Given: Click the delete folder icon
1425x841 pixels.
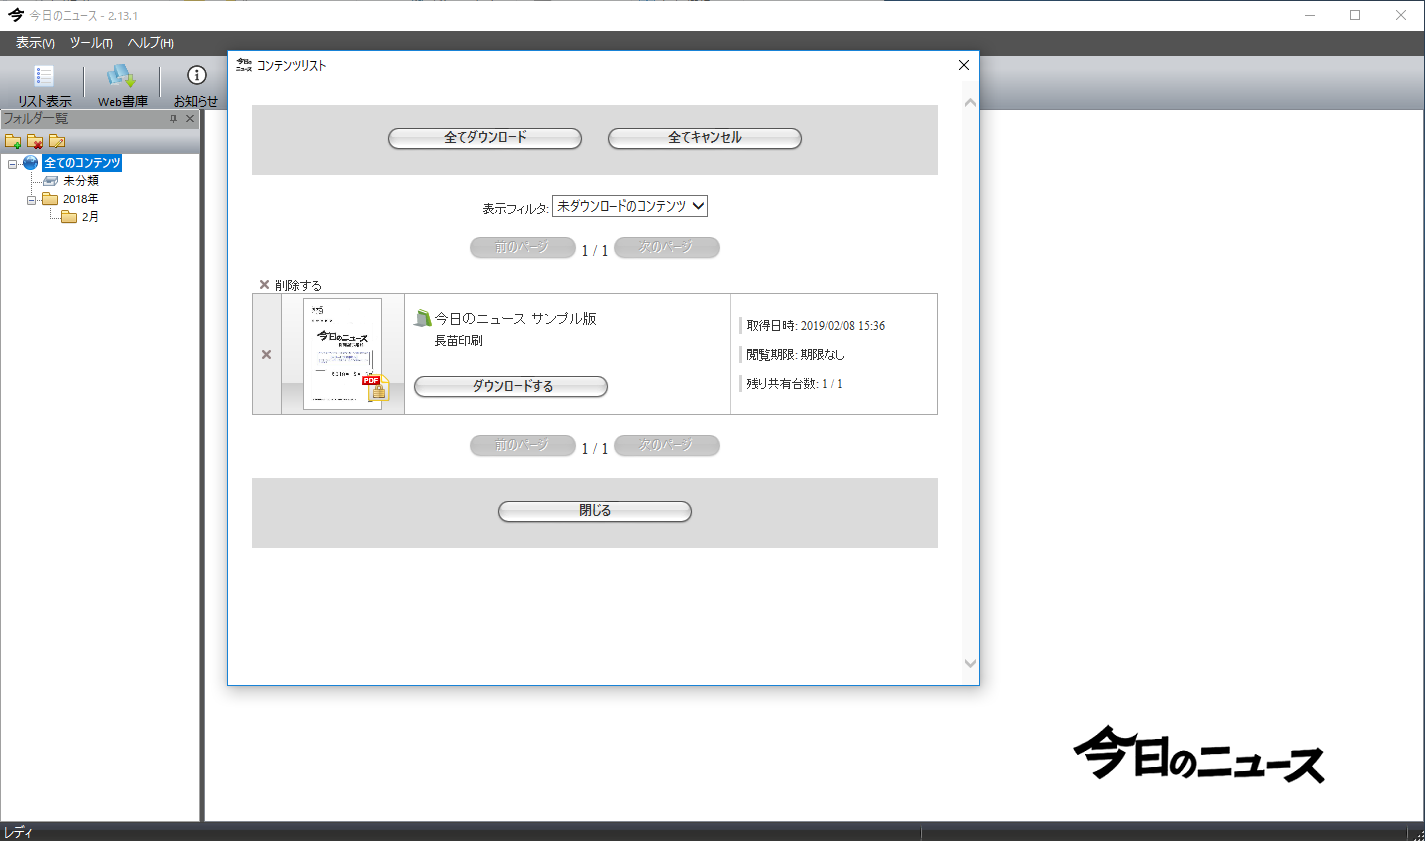Looking at the screenshot, I should tap(35, 141).
